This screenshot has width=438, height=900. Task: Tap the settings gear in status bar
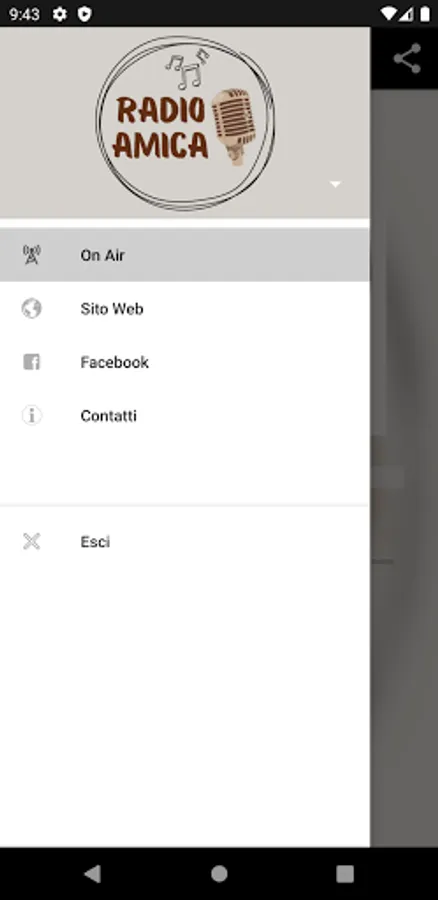pyautogui.click(x=60, y=14)
